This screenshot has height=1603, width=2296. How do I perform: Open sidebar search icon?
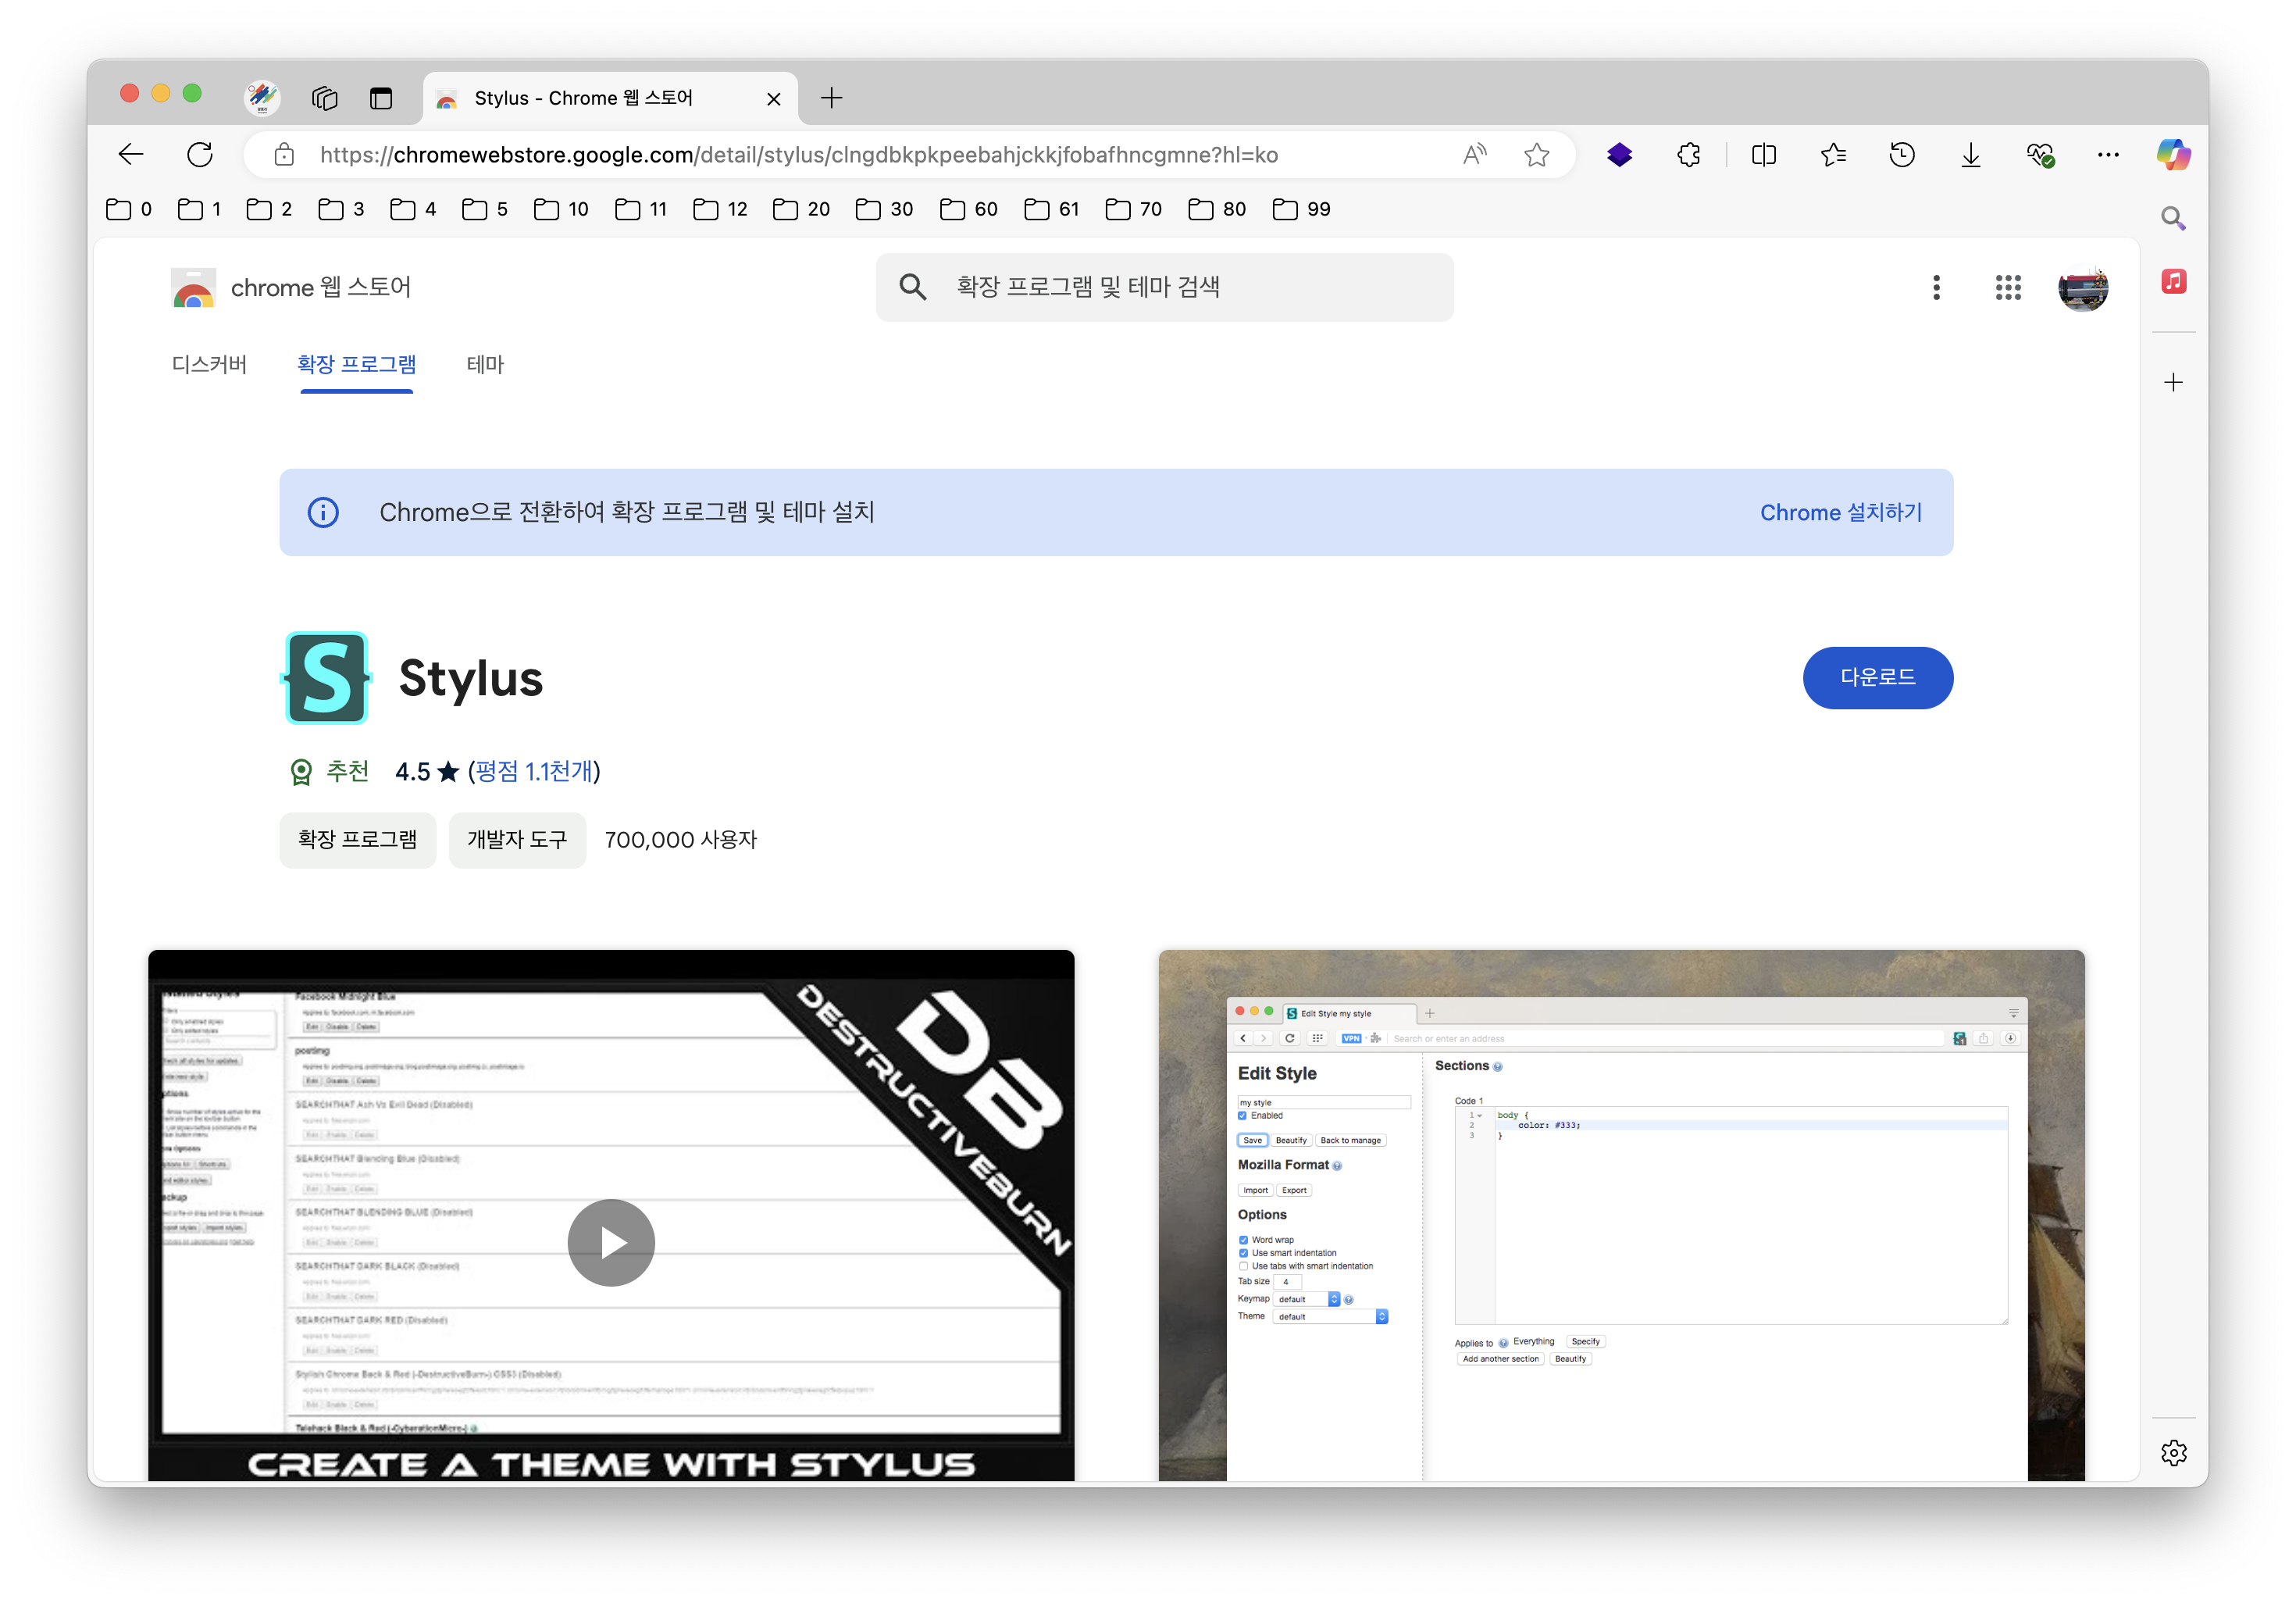[2173, 218]
